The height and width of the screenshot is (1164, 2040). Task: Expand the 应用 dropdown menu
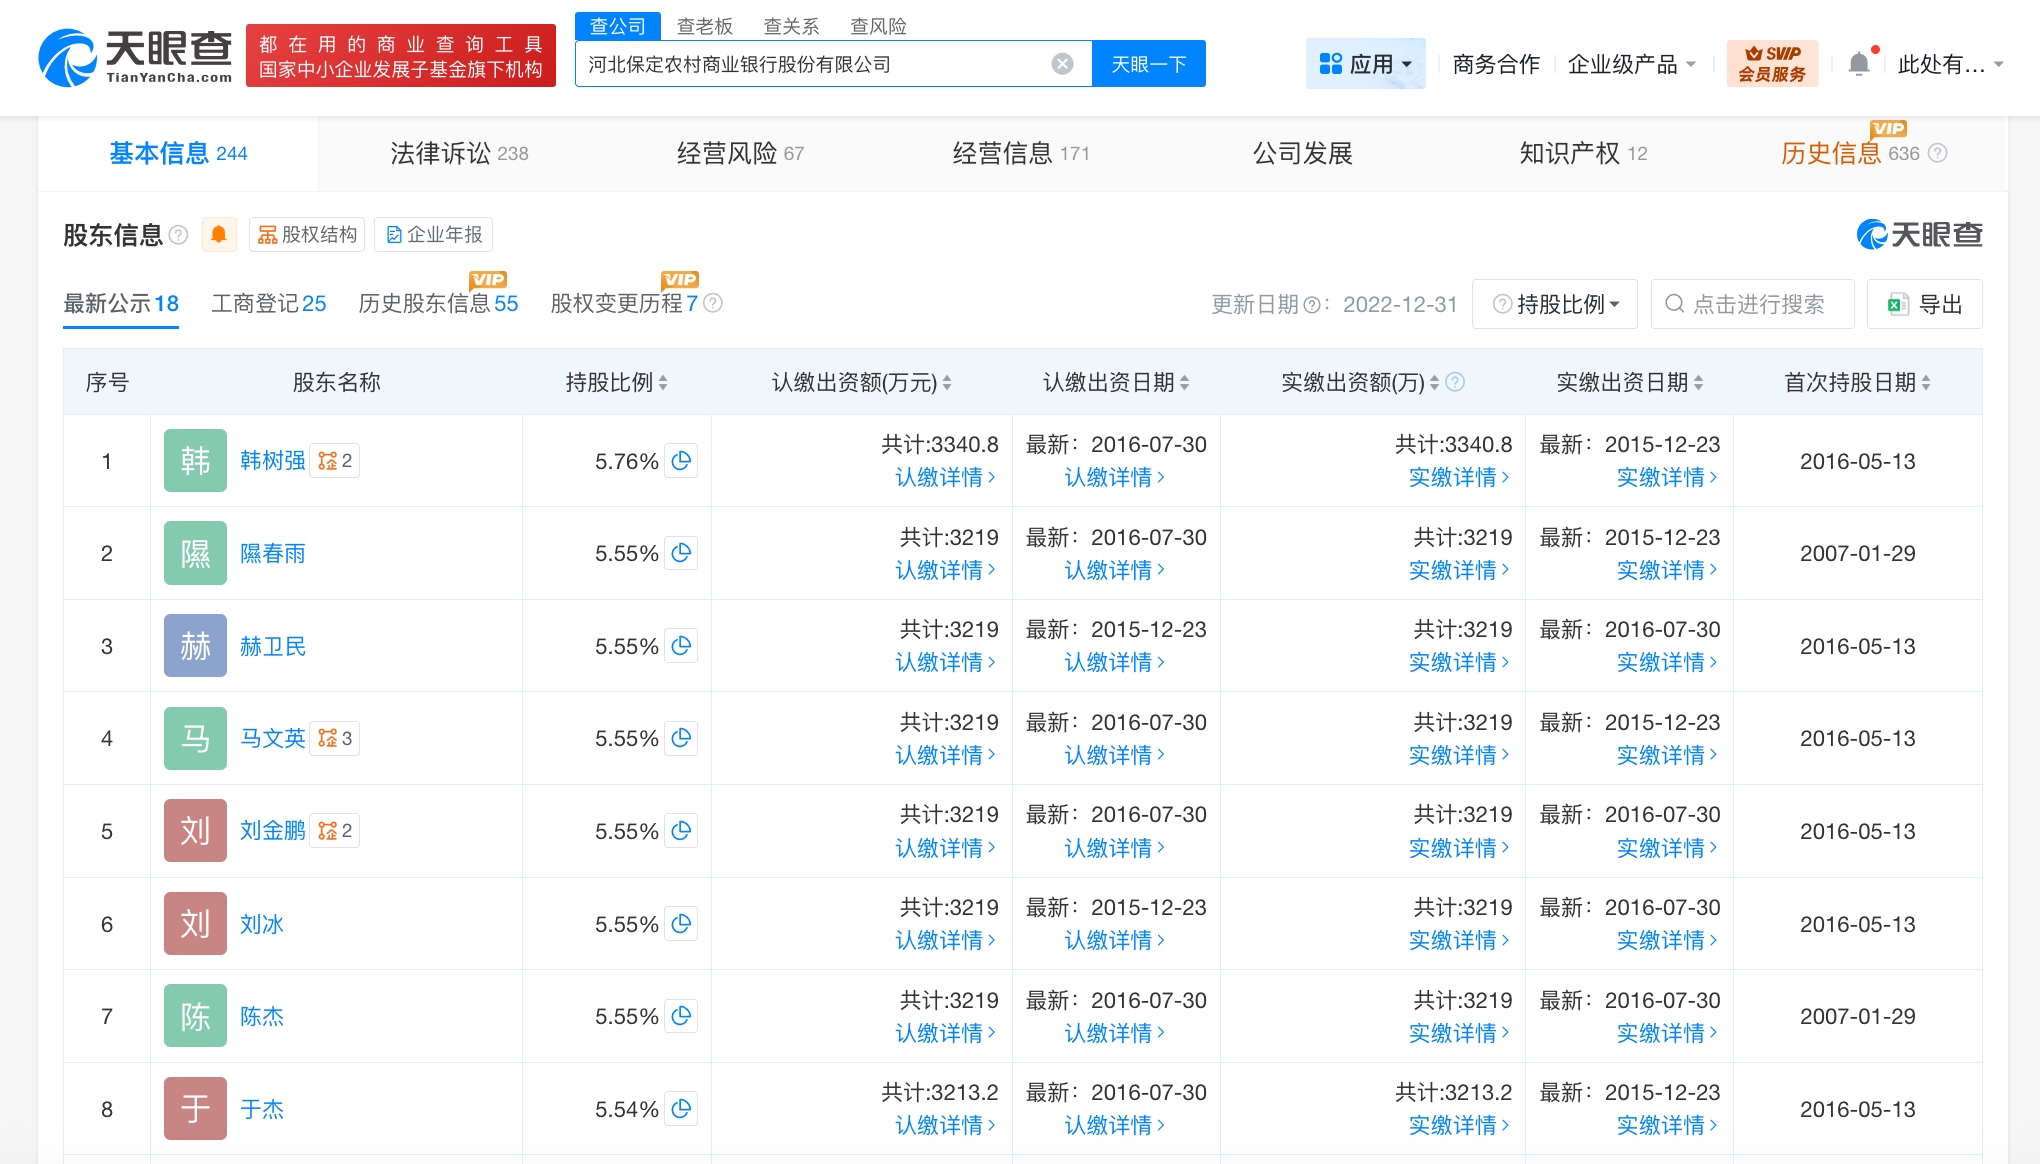[x=1365, y=64]
